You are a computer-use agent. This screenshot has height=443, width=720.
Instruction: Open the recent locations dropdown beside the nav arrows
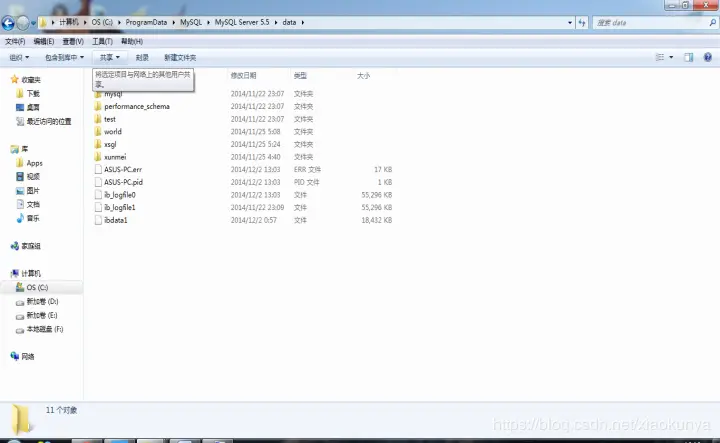click(33, 23)
